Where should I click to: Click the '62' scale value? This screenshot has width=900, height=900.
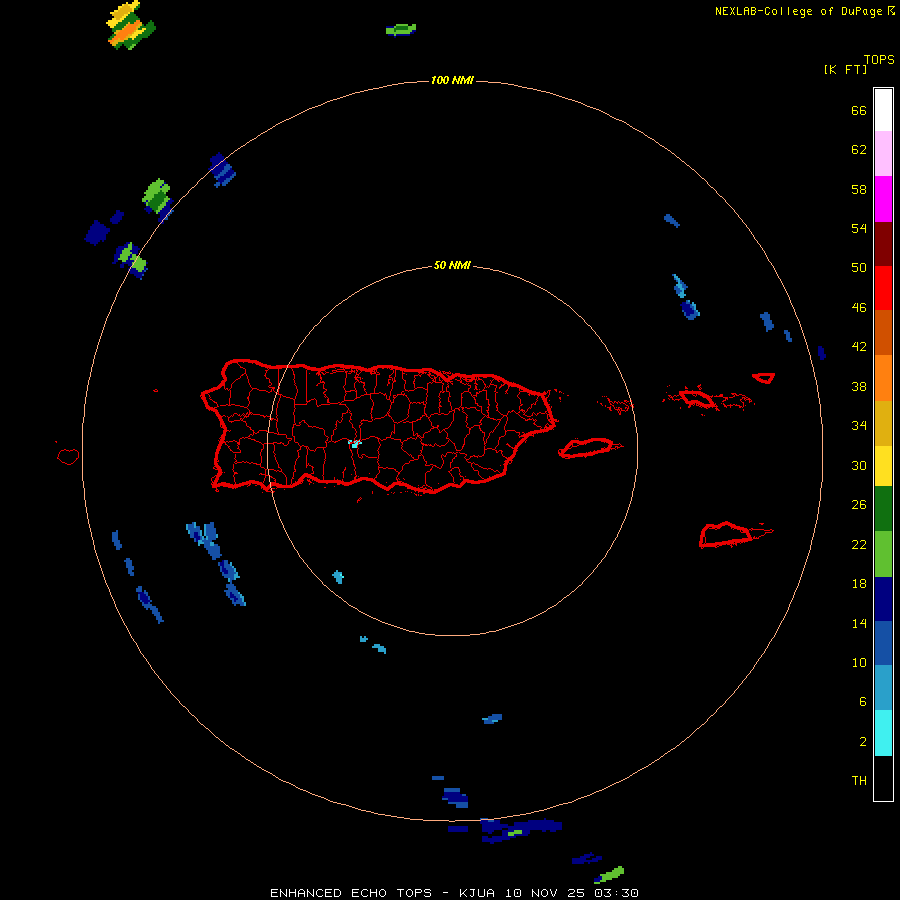tap(859, 149)
